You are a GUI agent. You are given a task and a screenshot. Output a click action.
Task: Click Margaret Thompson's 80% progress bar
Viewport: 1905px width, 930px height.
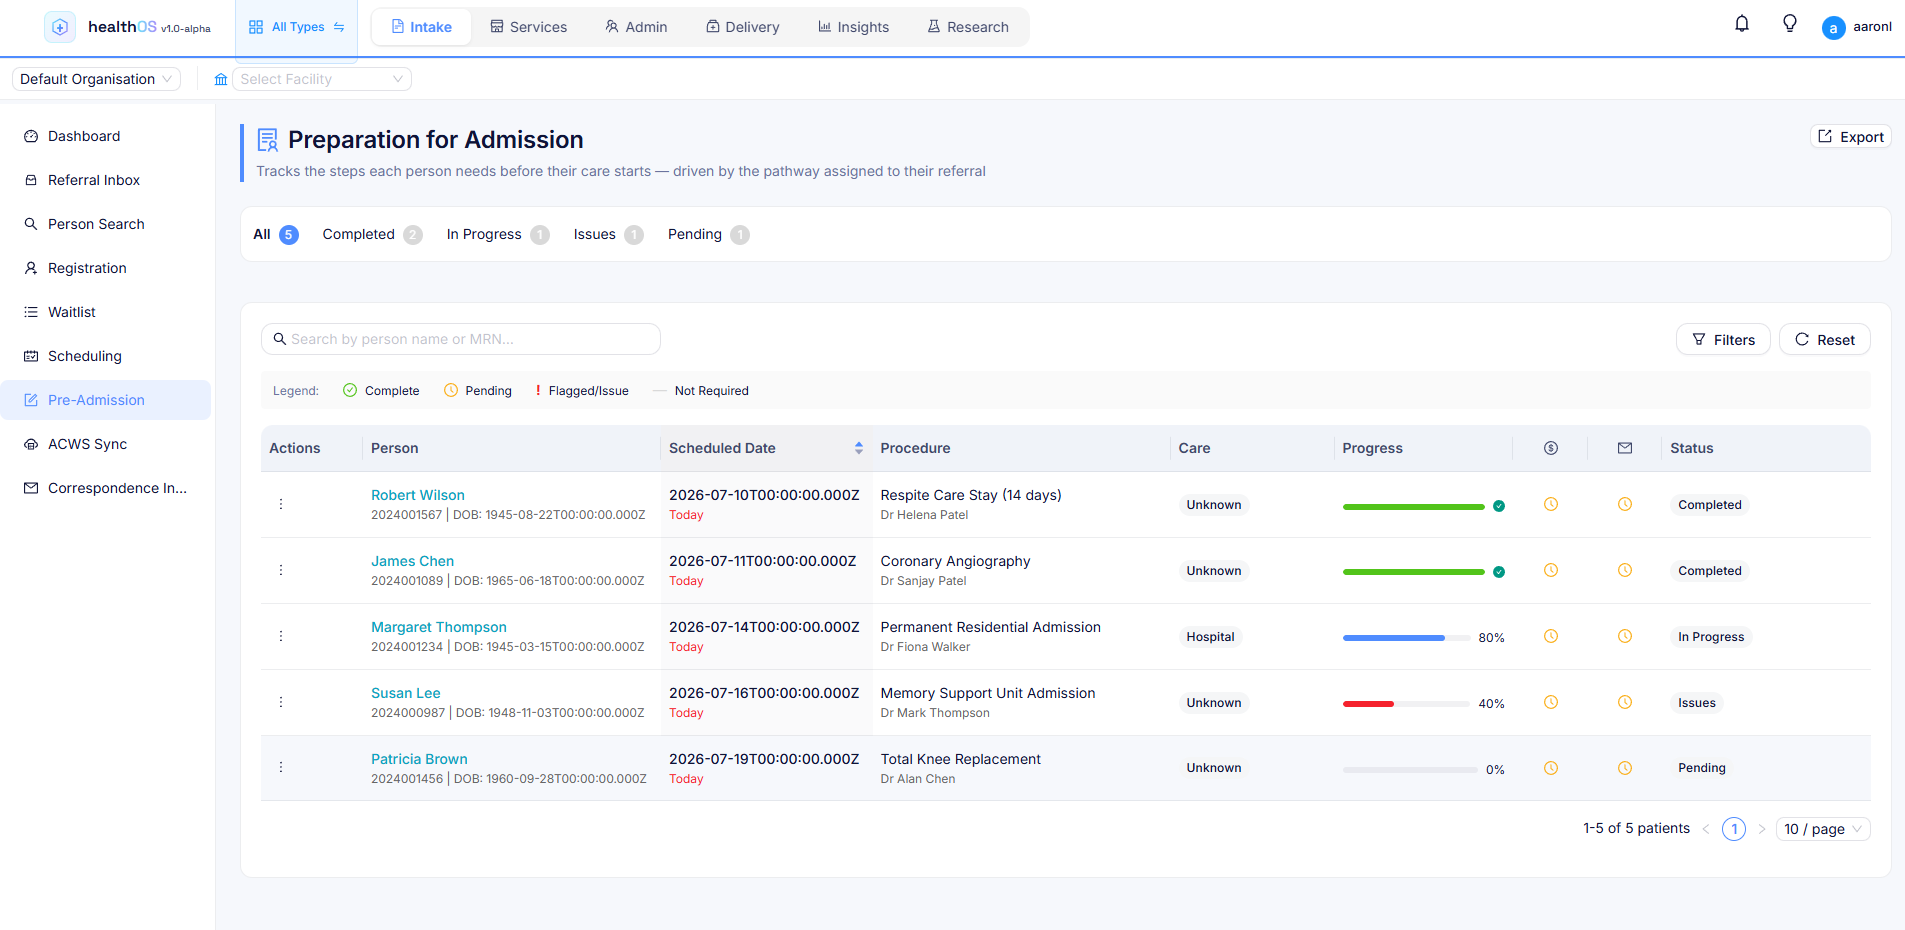coord(1406,638)
